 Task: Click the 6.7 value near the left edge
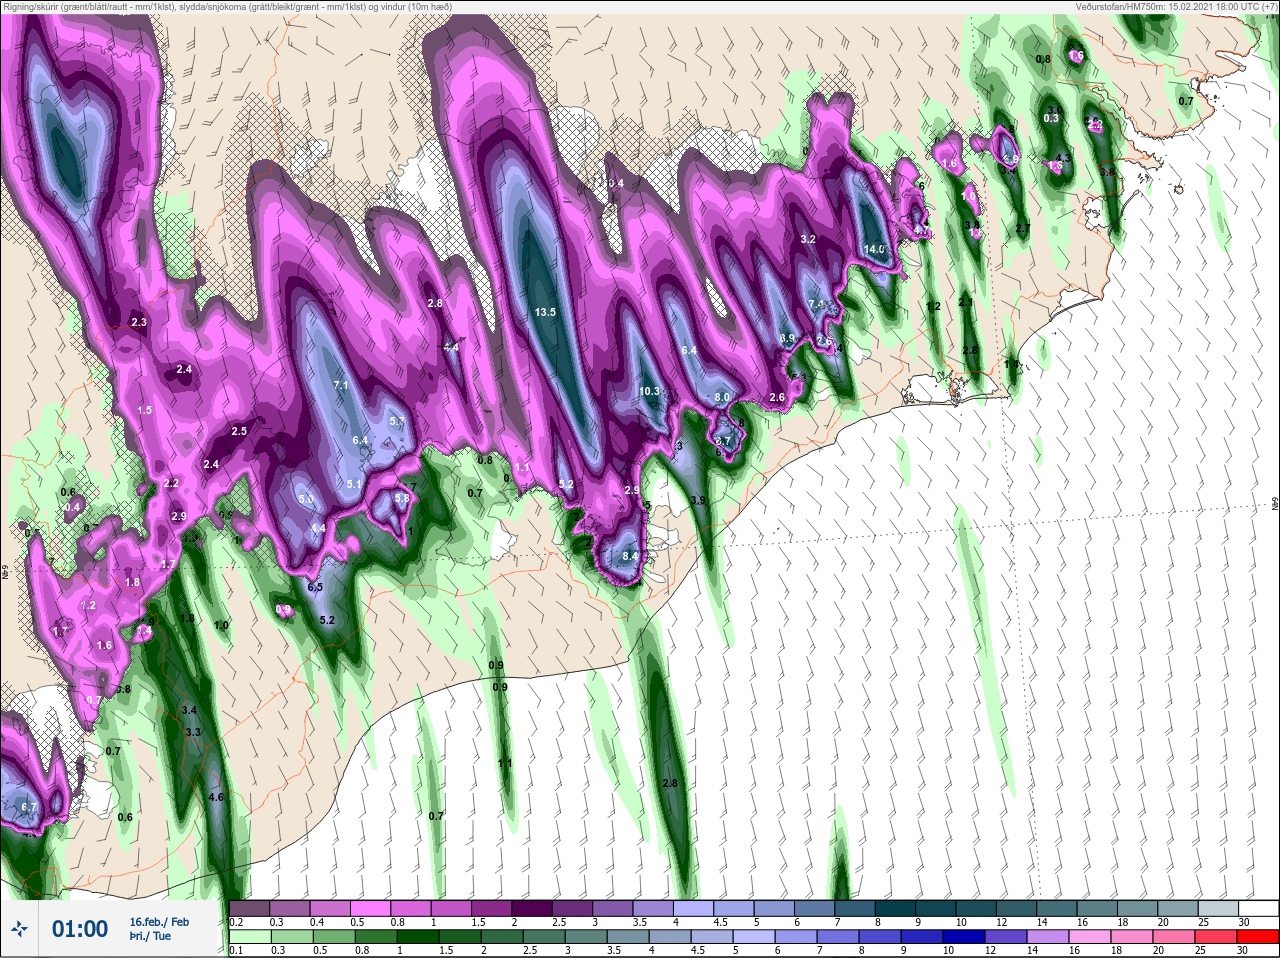point(28,807)
